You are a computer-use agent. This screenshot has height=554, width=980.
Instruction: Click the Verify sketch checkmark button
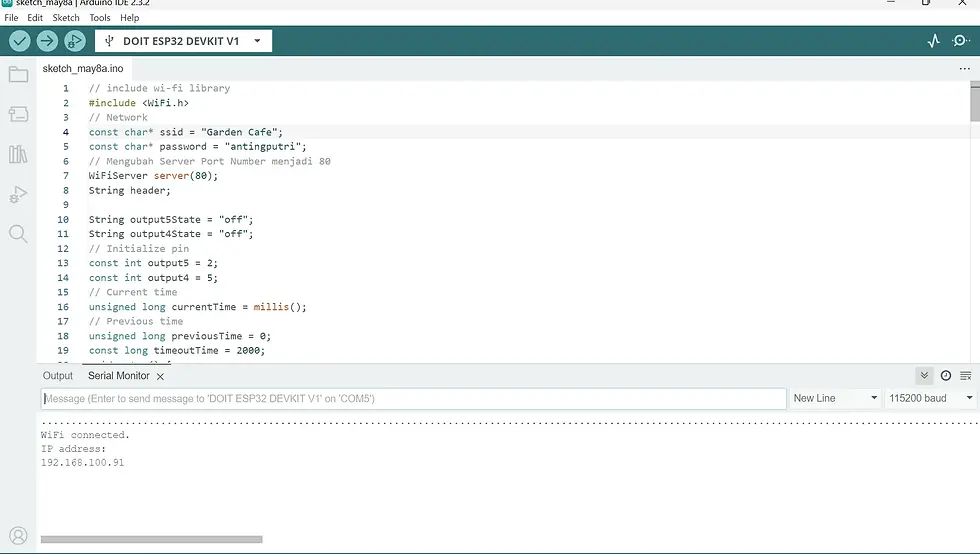[19, 41]
